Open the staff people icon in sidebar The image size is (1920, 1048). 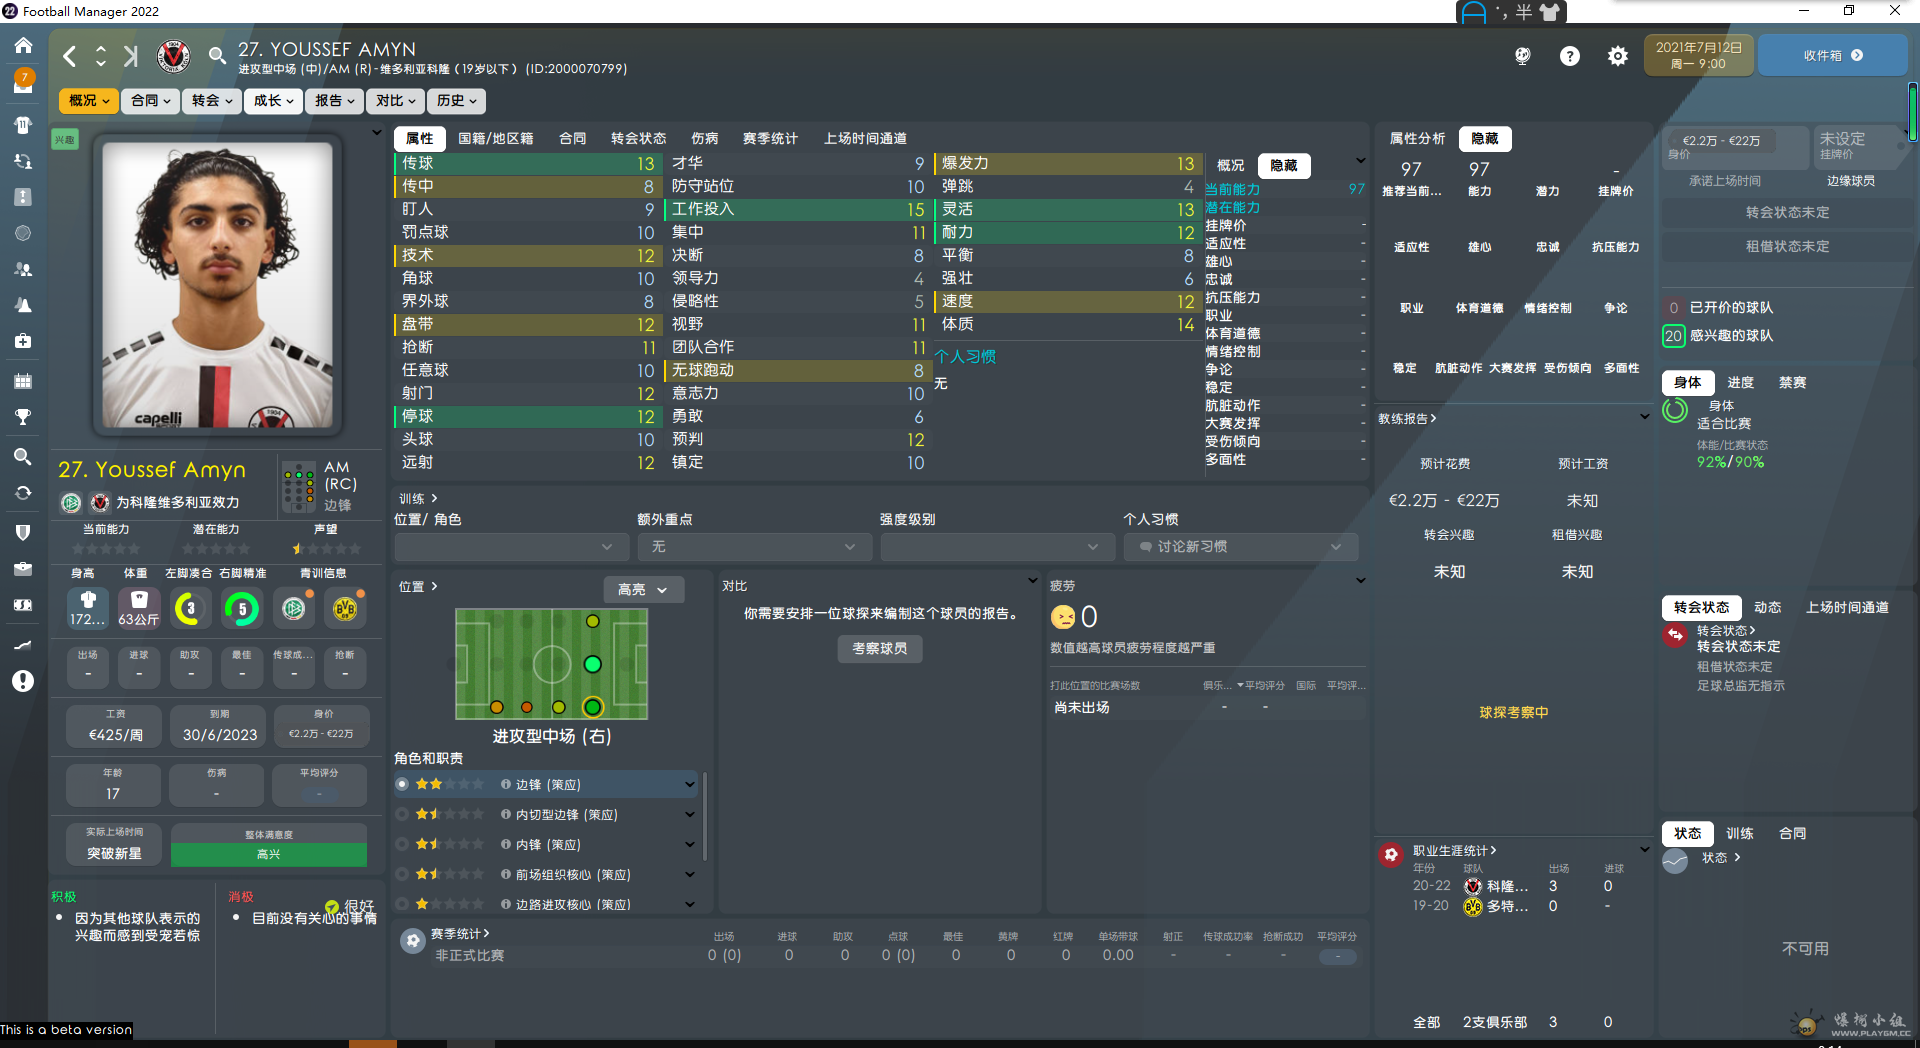pos(23,269)
